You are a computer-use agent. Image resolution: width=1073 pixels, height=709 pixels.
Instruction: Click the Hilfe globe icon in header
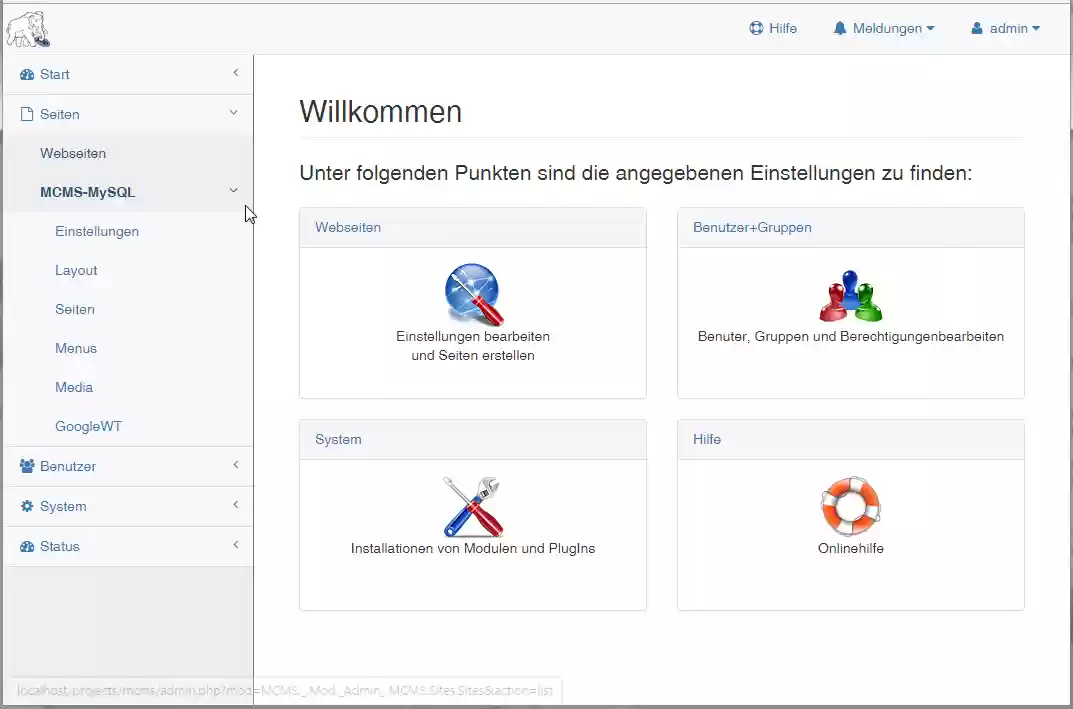click(x=757, y=28)
